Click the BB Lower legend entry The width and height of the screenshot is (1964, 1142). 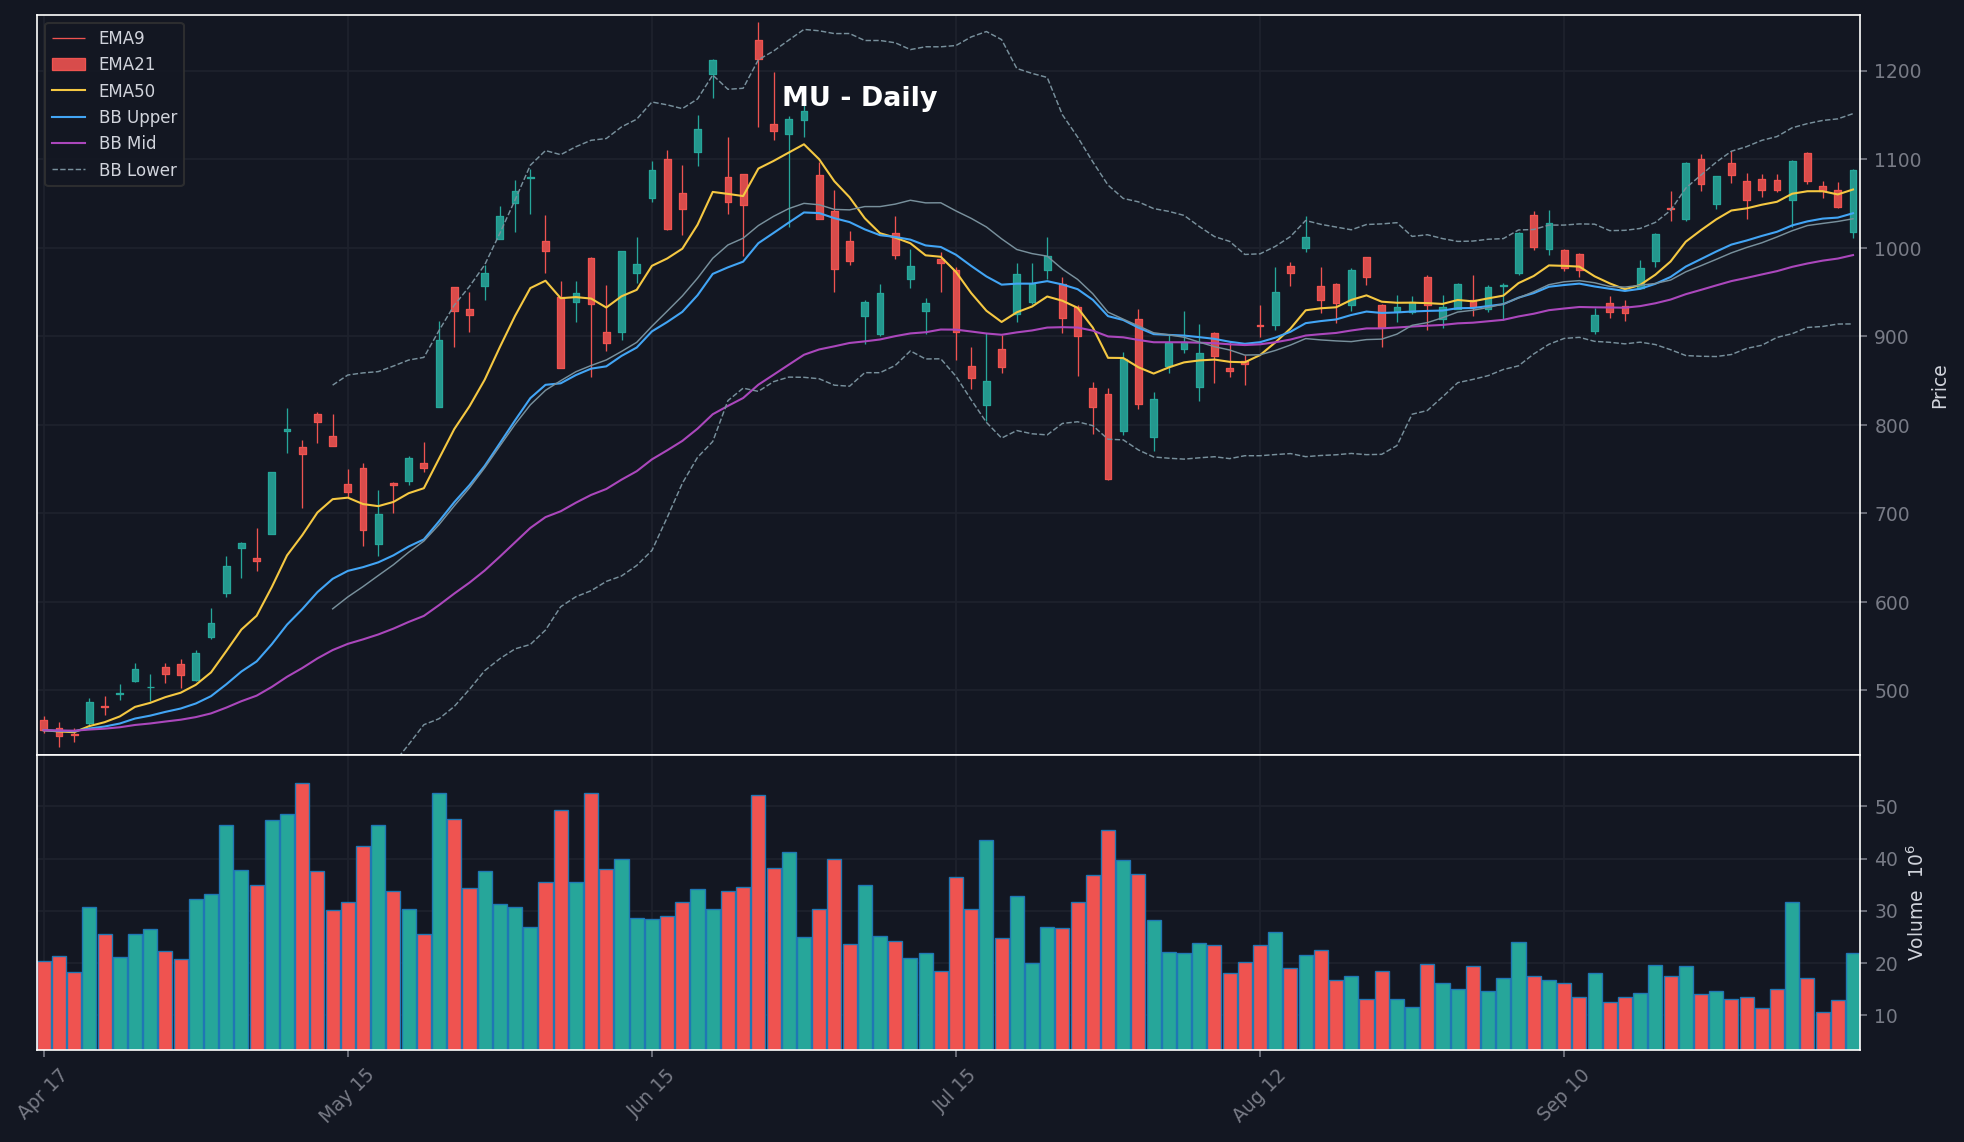(x=114, y=170)
